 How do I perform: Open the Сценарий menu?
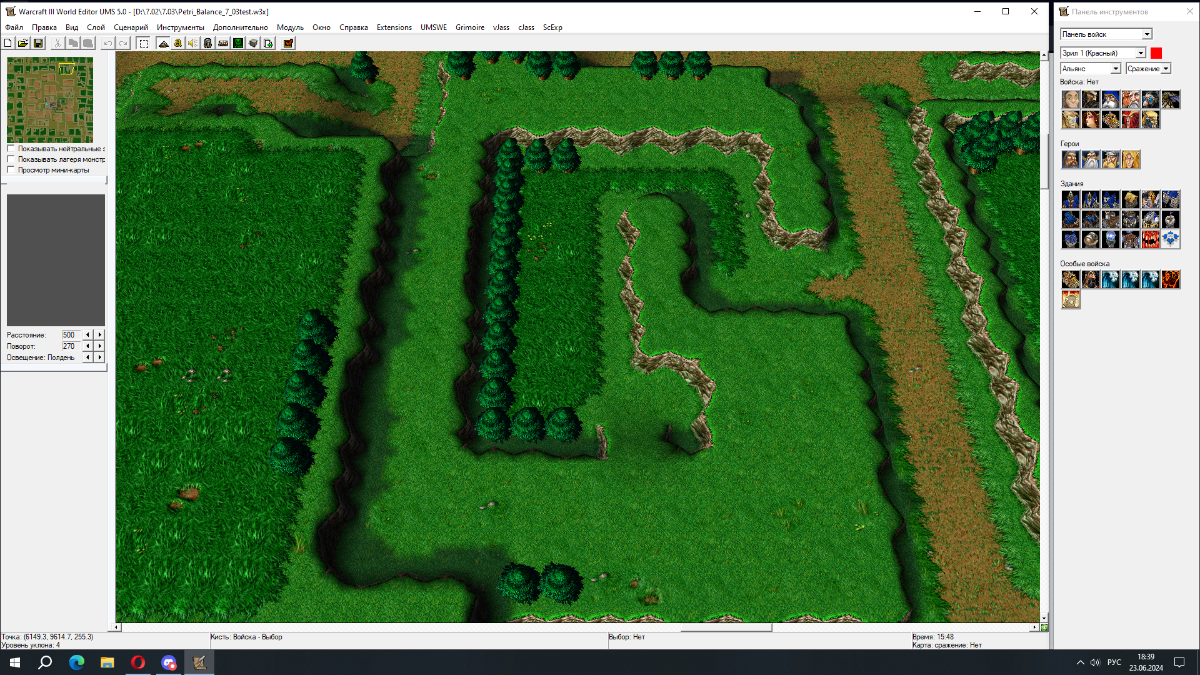click(x=131, y=27)
